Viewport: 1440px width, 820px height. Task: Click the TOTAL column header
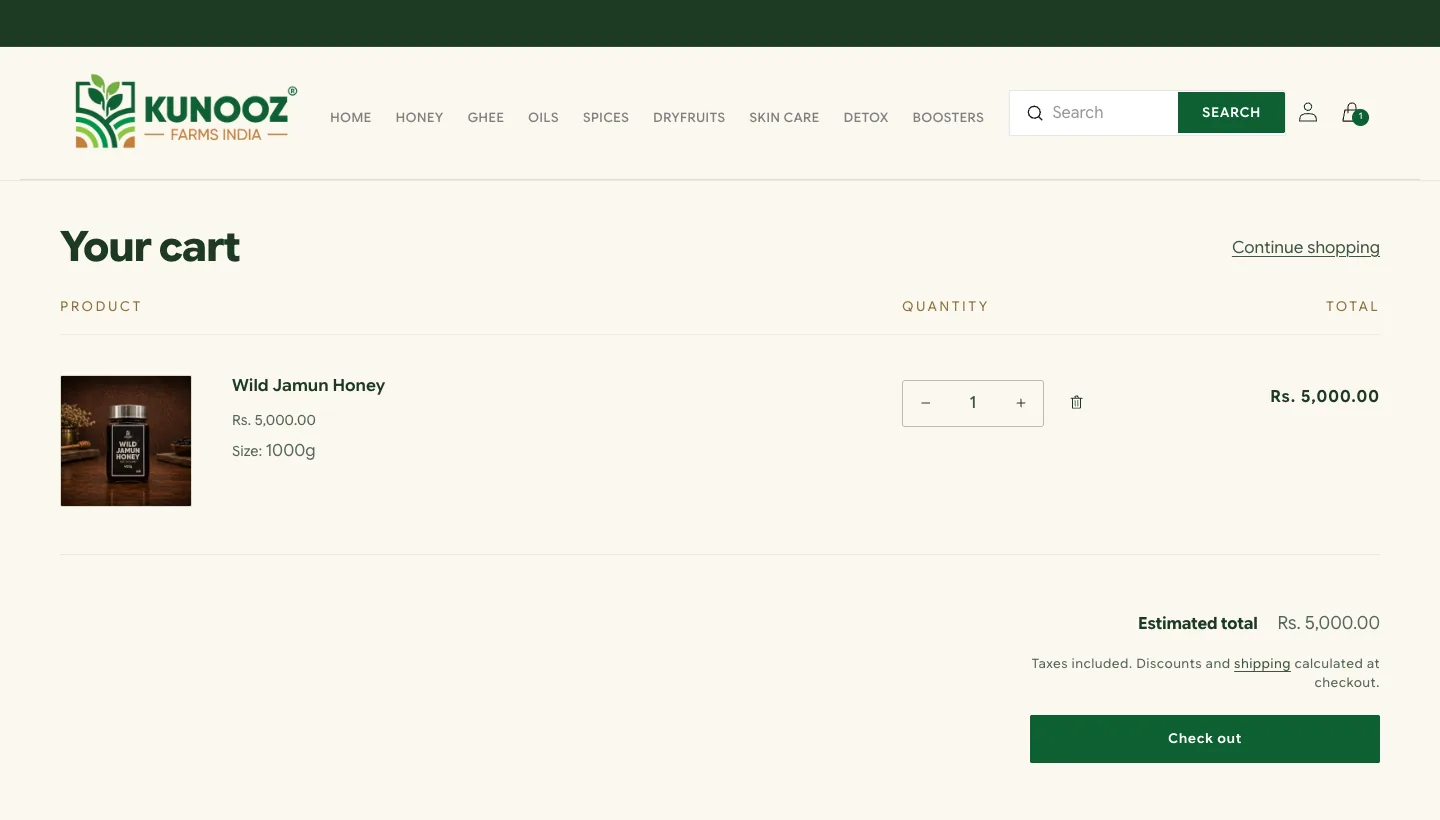point(1353,306)
